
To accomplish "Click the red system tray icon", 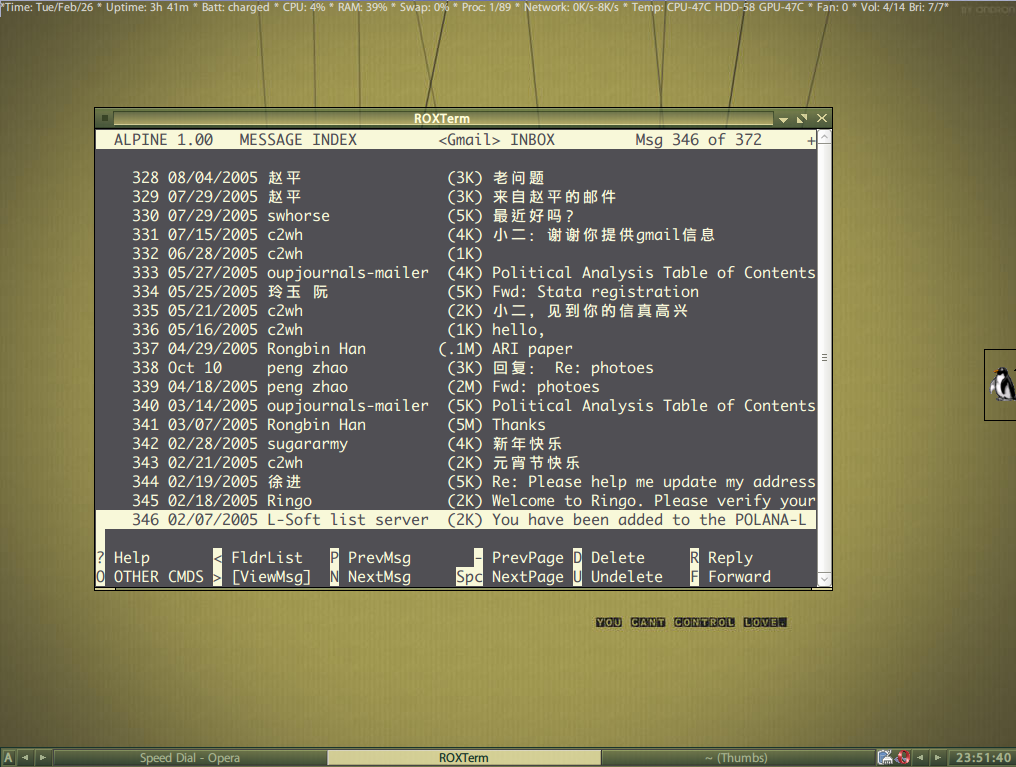I will pyautogui.click(x=903, y=757).
